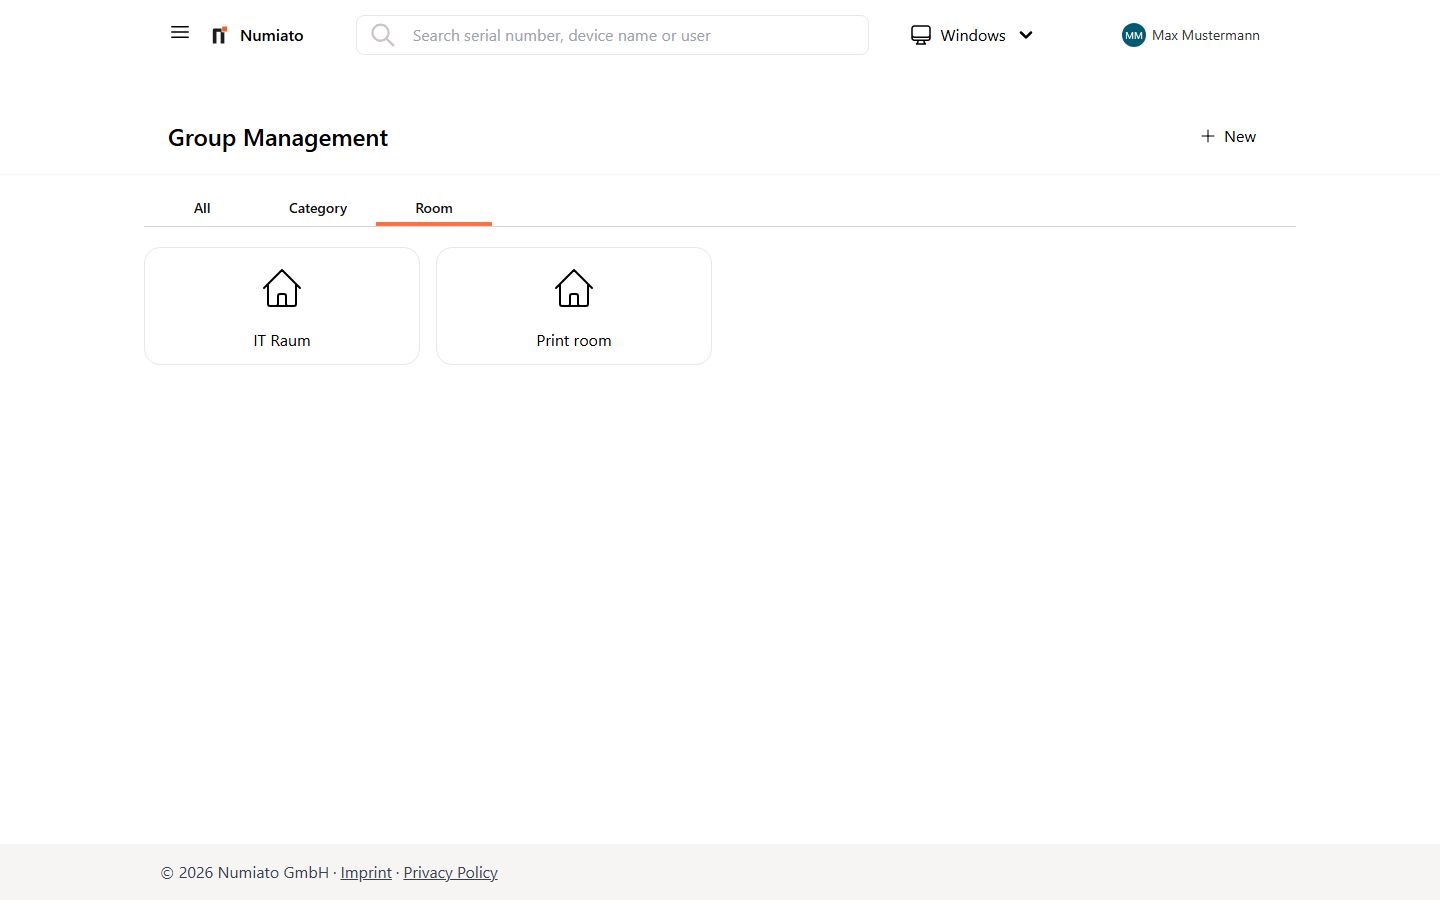The height and width of the screenshot is (900, 1440).
Task: Open the Imprint page
Action: click(x=366, y=872)
